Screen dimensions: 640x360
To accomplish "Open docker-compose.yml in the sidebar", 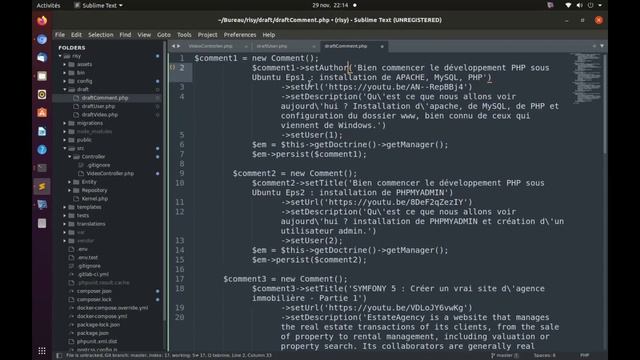I will [102, 316].
